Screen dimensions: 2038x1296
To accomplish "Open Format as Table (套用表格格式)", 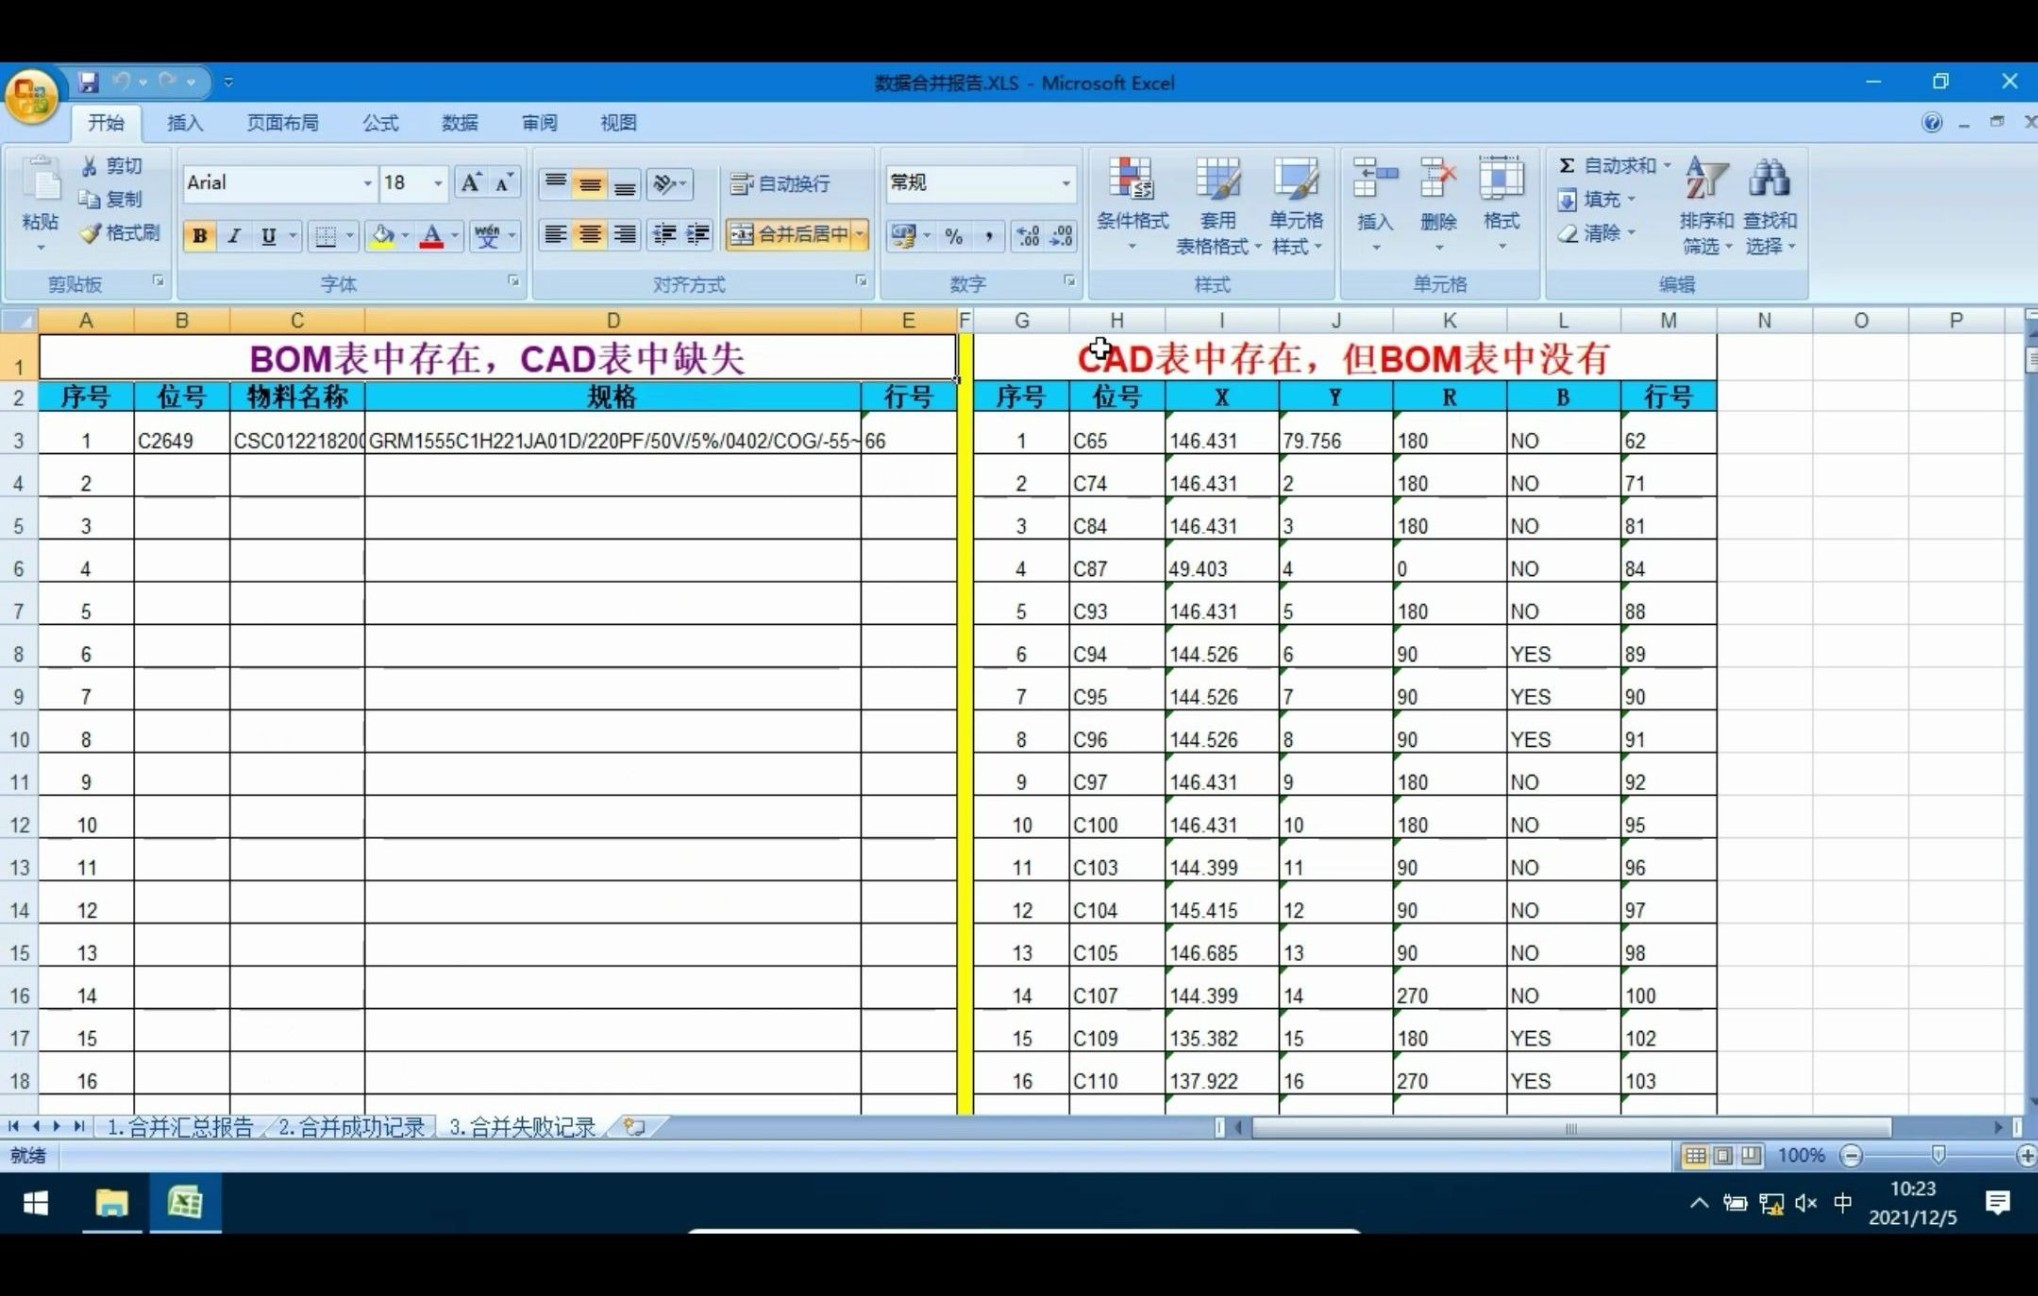I will 1217,206.
